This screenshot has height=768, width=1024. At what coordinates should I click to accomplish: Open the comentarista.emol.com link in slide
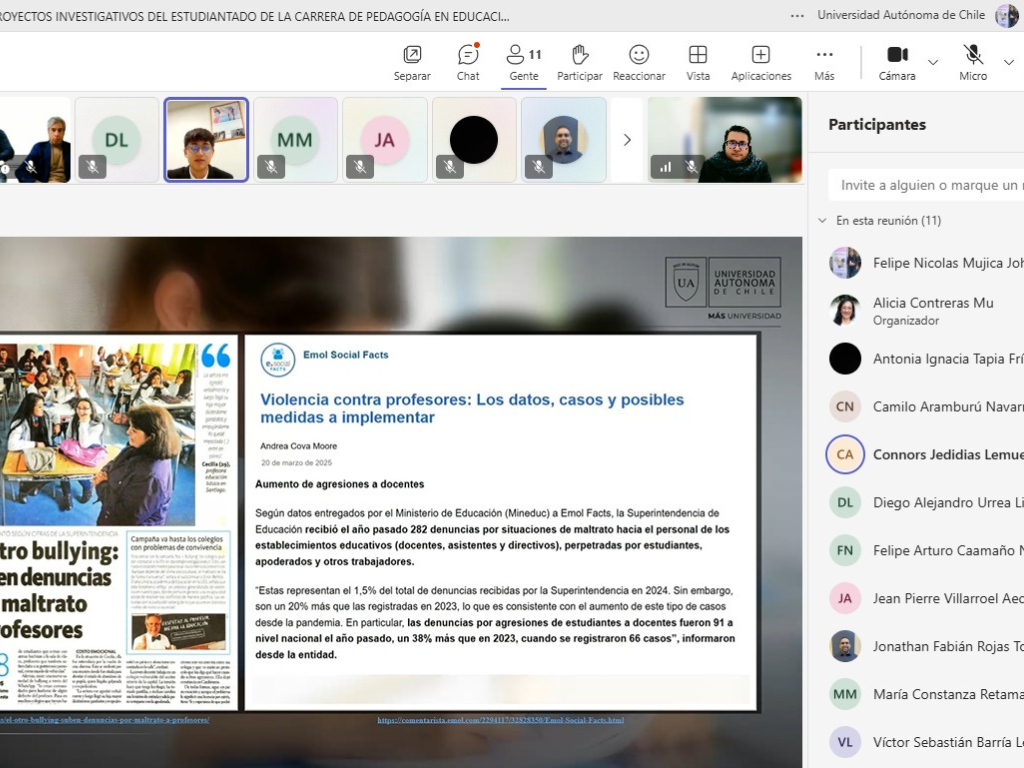(x=500, y=720)
